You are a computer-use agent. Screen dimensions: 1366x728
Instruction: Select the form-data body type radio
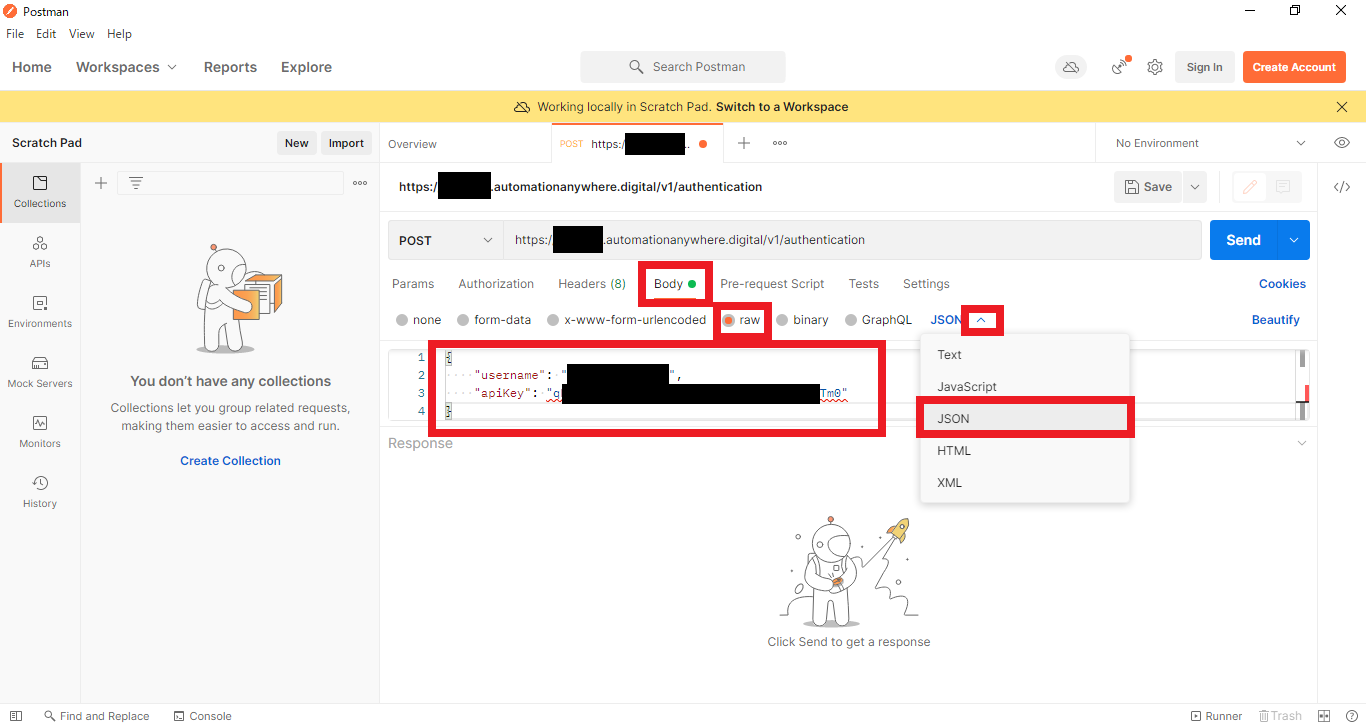[x=463, y=320]
